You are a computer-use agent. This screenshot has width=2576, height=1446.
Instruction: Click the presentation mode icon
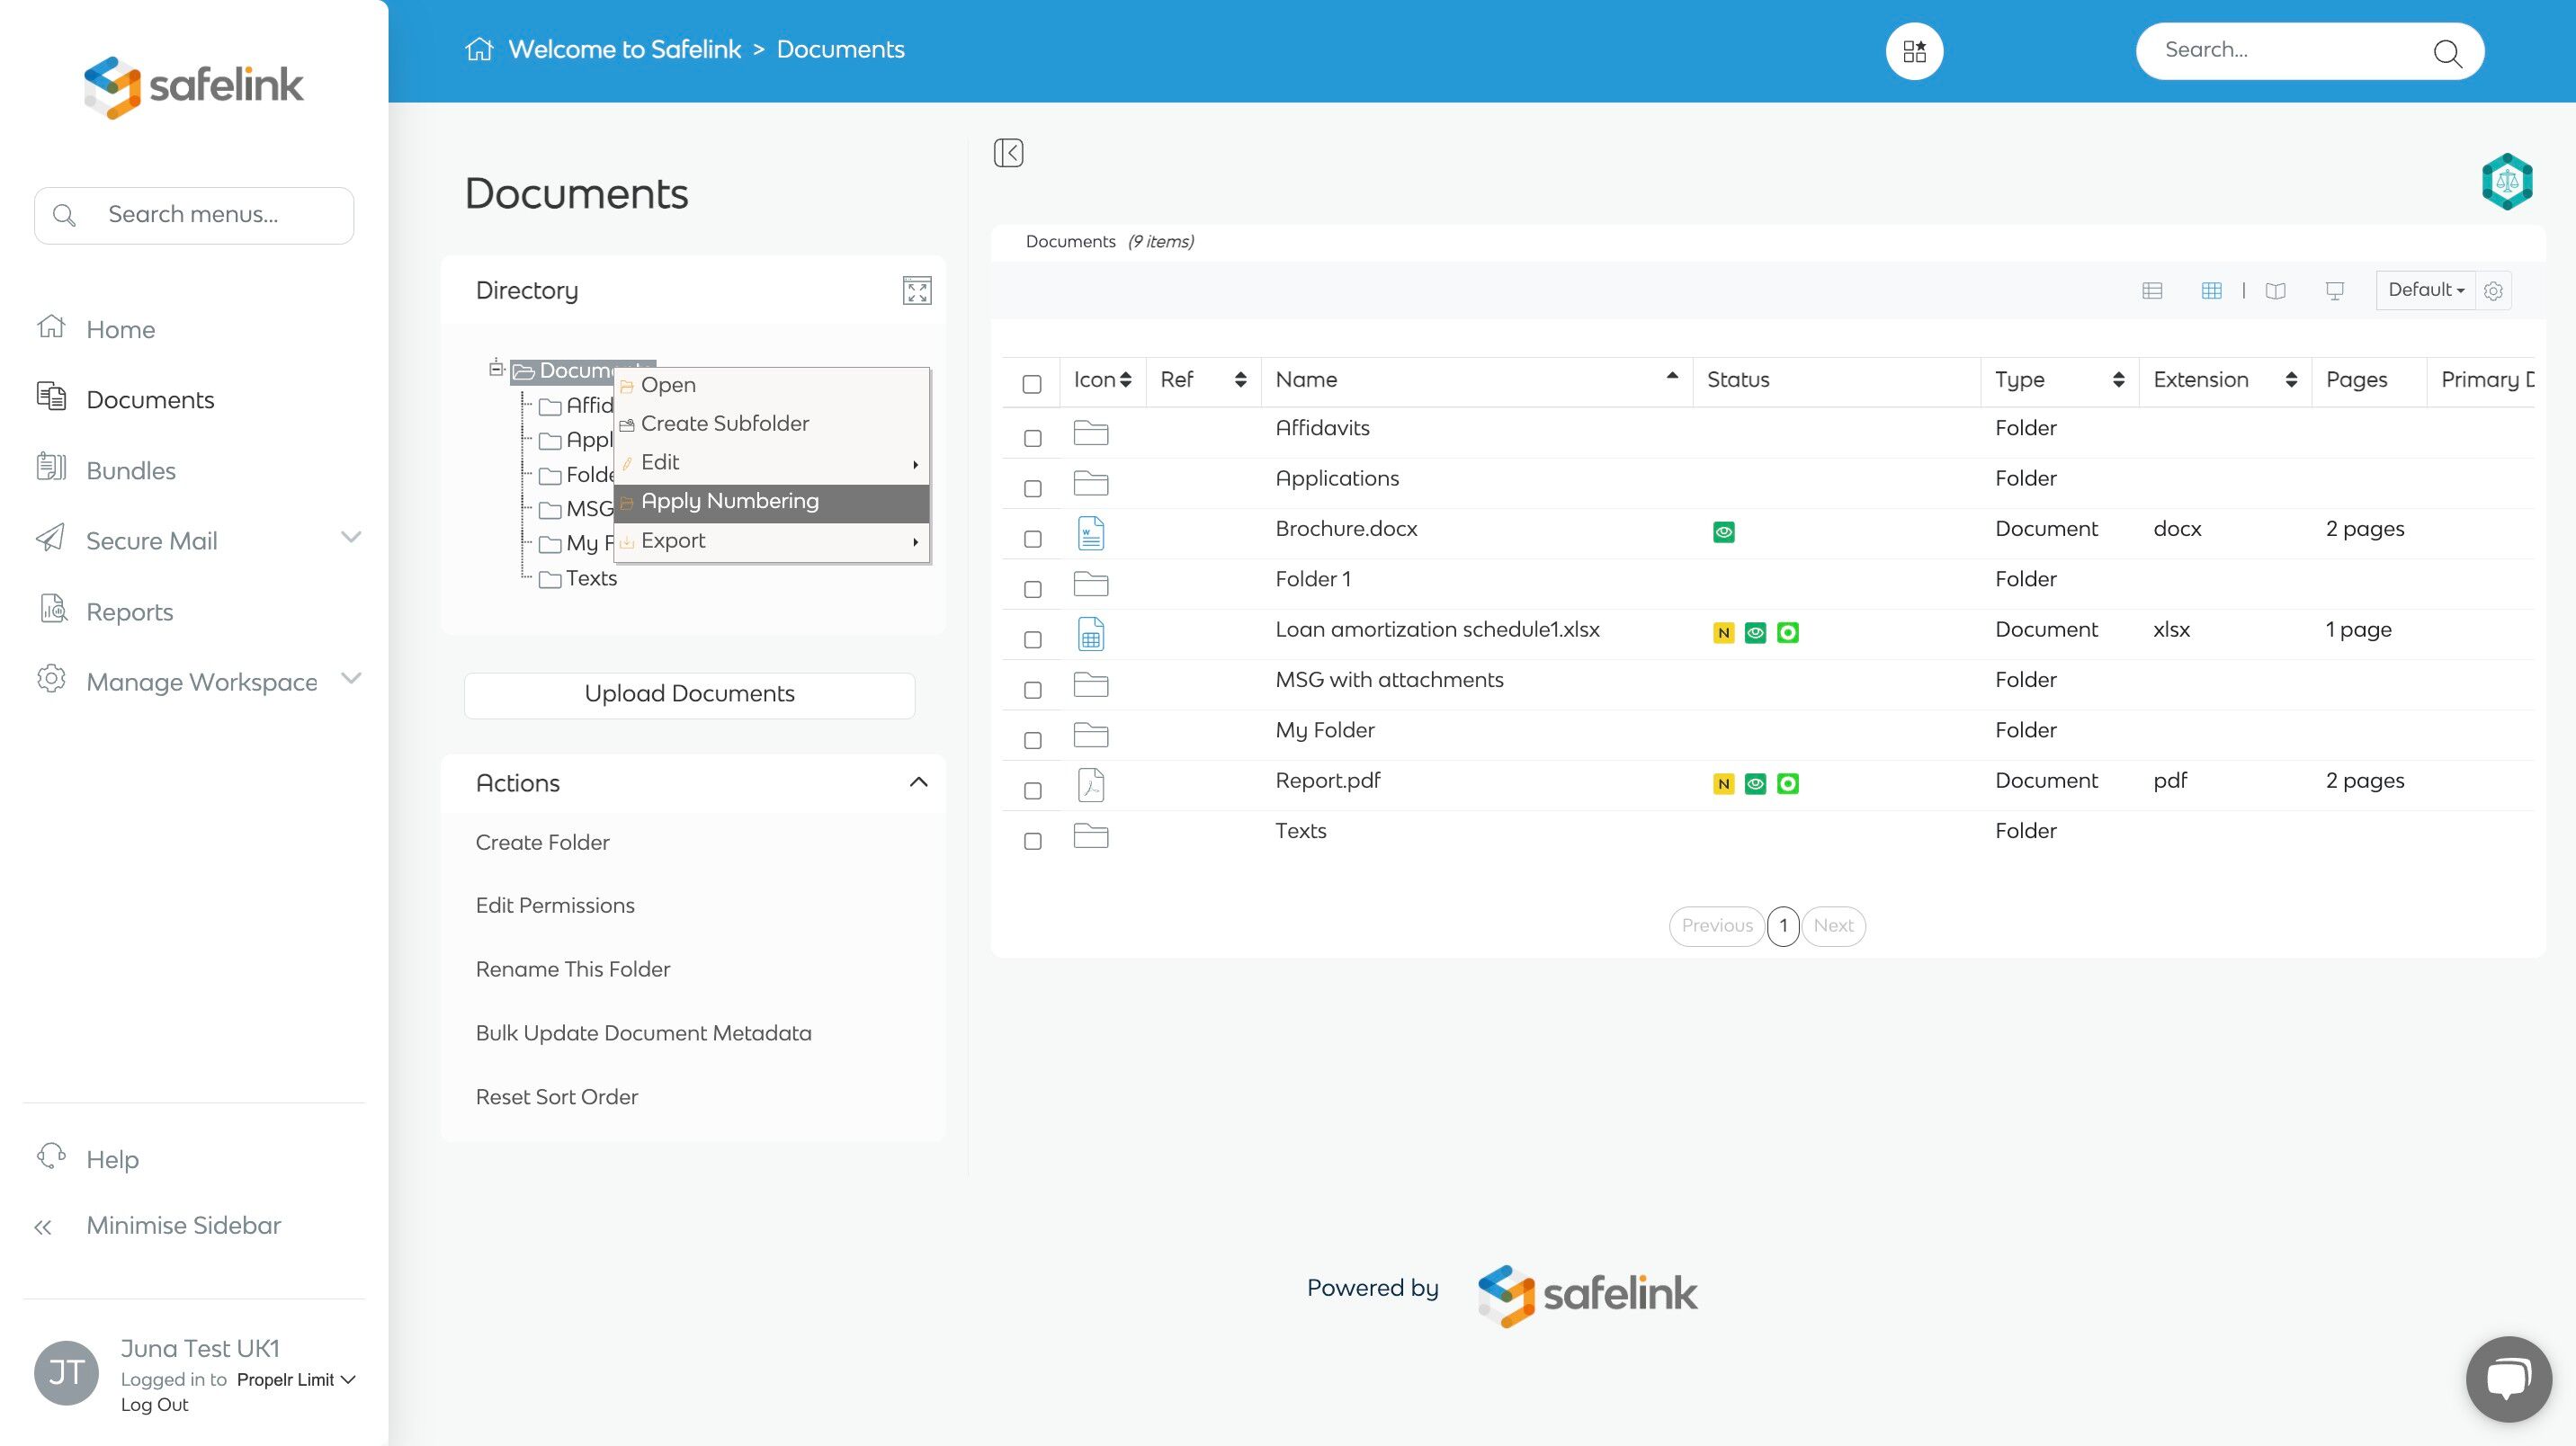coord(2334,291)
